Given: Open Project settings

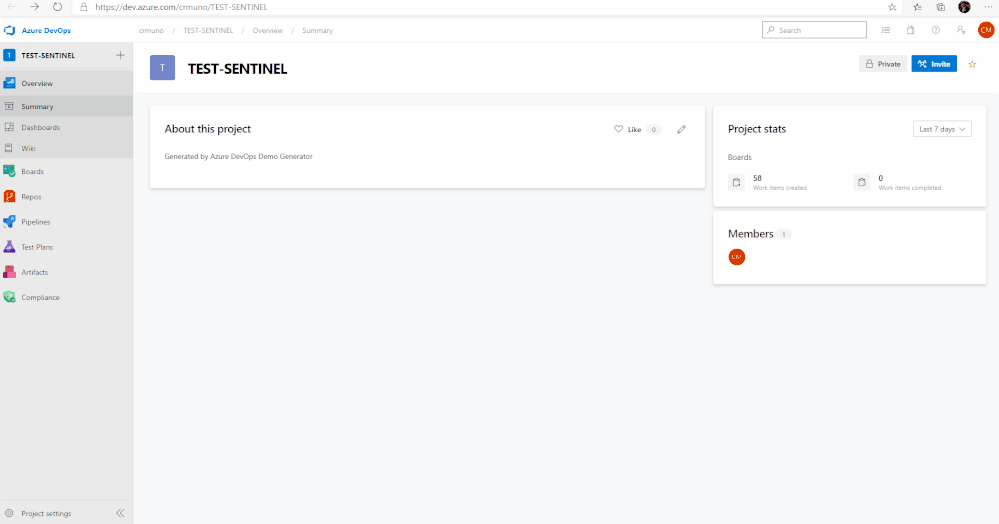Looking at the screenshot, I should (47, 514).
